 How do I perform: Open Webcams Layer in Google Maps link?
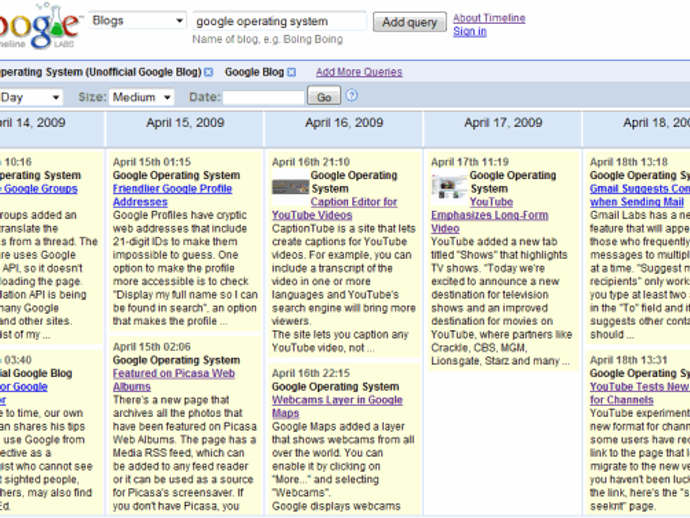click(x=337, y=407)
